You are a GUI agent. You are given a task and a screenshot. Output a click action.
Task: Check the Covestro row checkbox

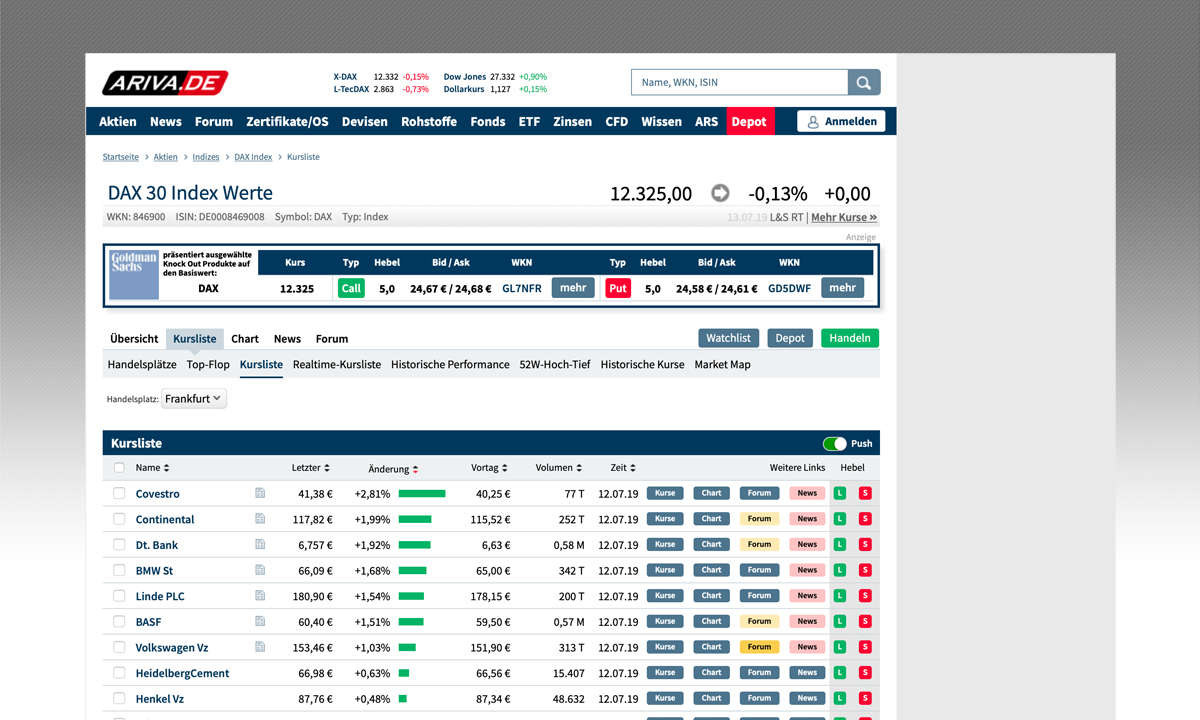[119, 493]
